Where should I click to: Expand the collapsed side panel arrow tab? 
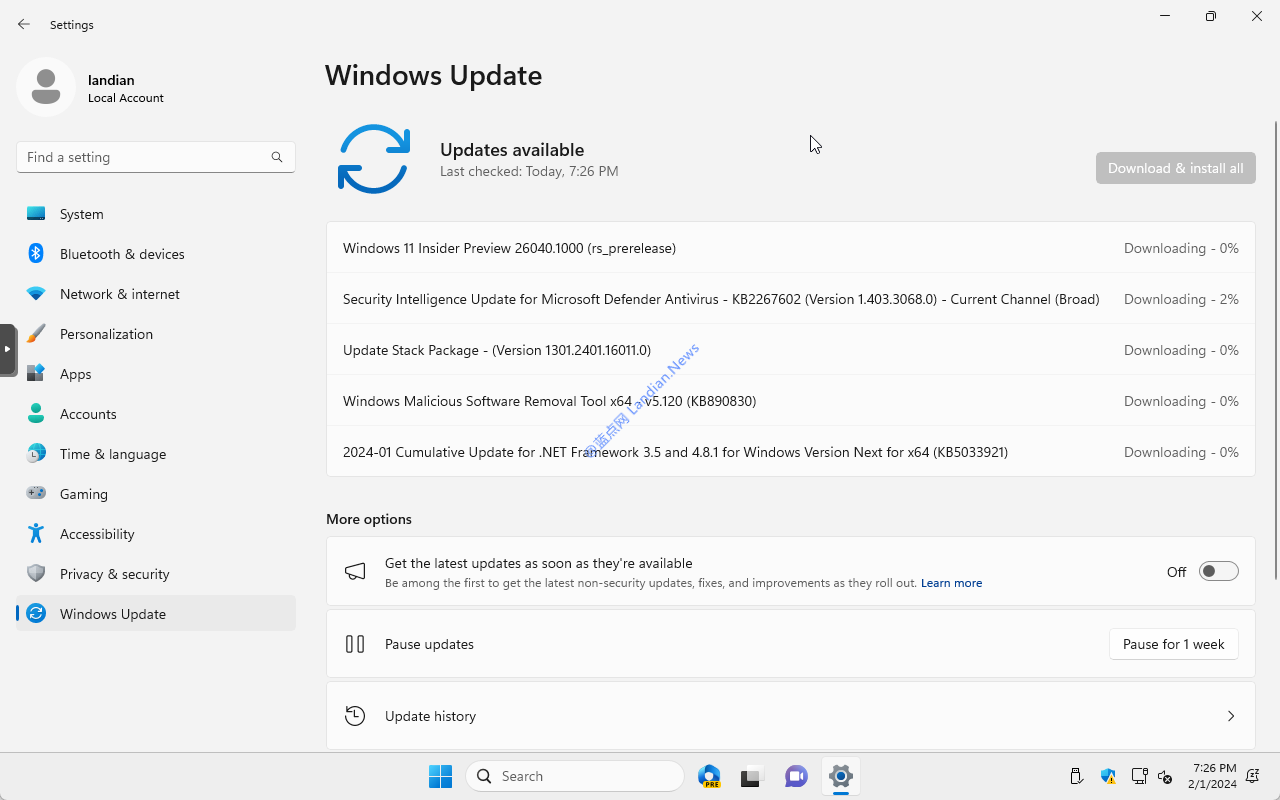coord(7,349)
